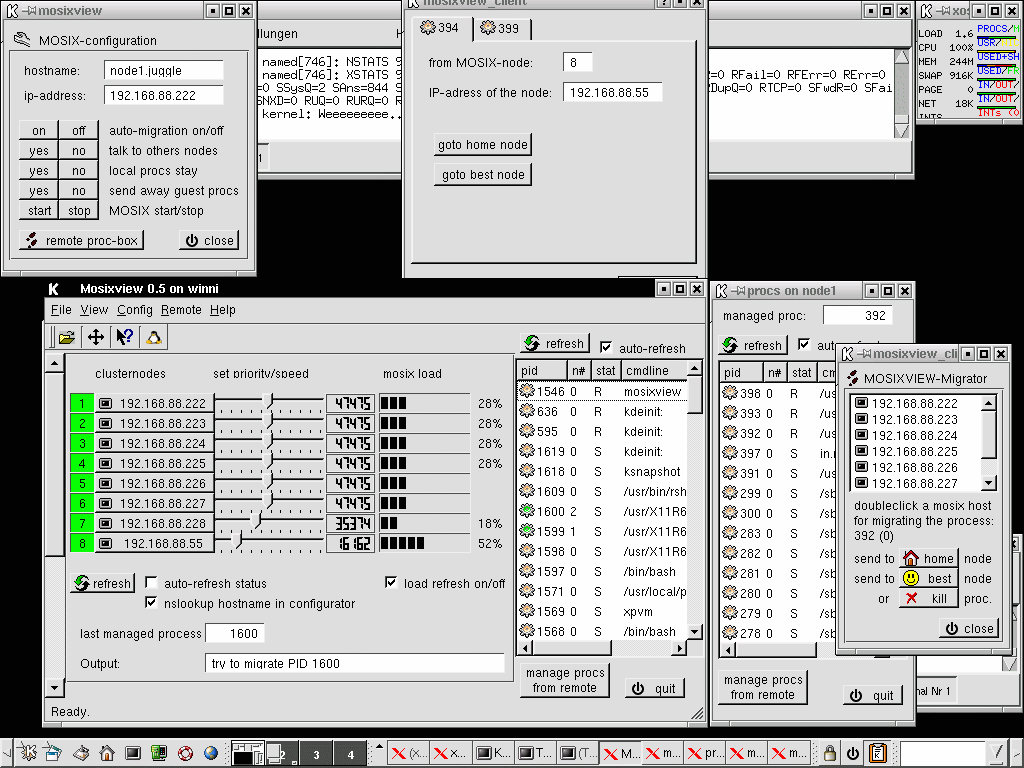Open the home folder icon in the panel
This screenshot has height=768, width=1024.
(x=106, y=753)
